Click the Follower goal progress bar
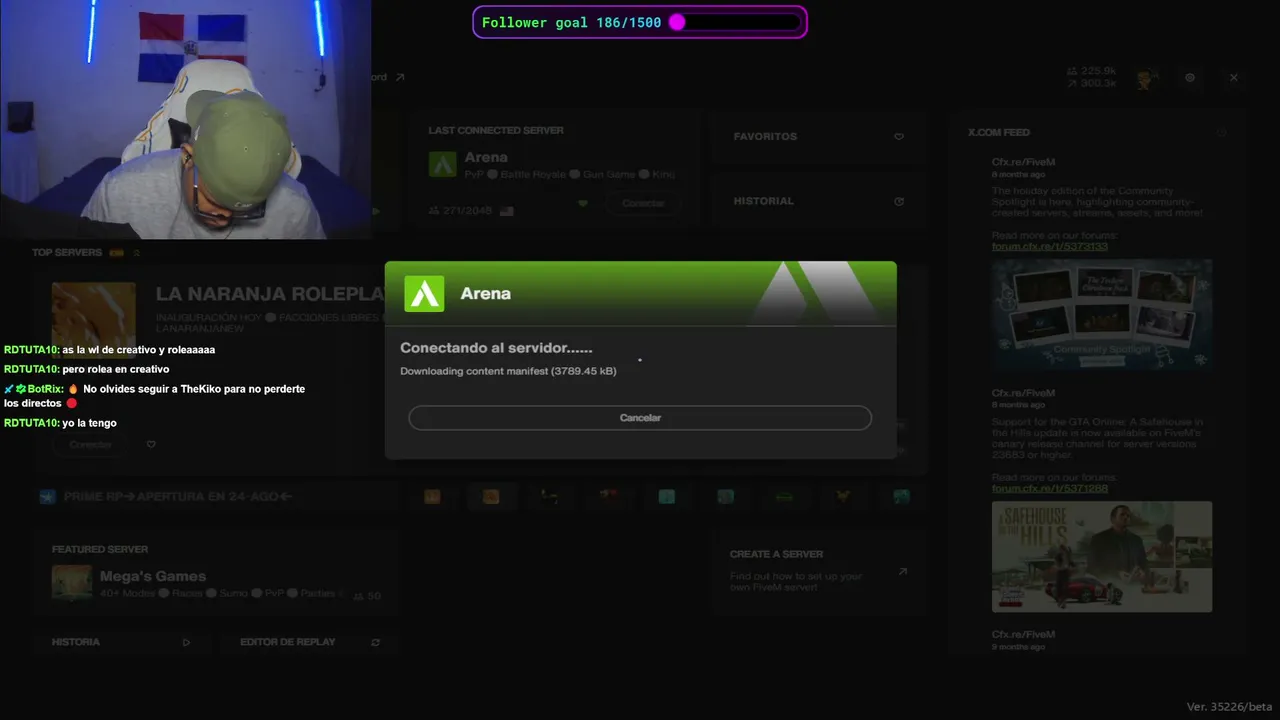This screenshot has height=720, width=1280. click(735, 22)
